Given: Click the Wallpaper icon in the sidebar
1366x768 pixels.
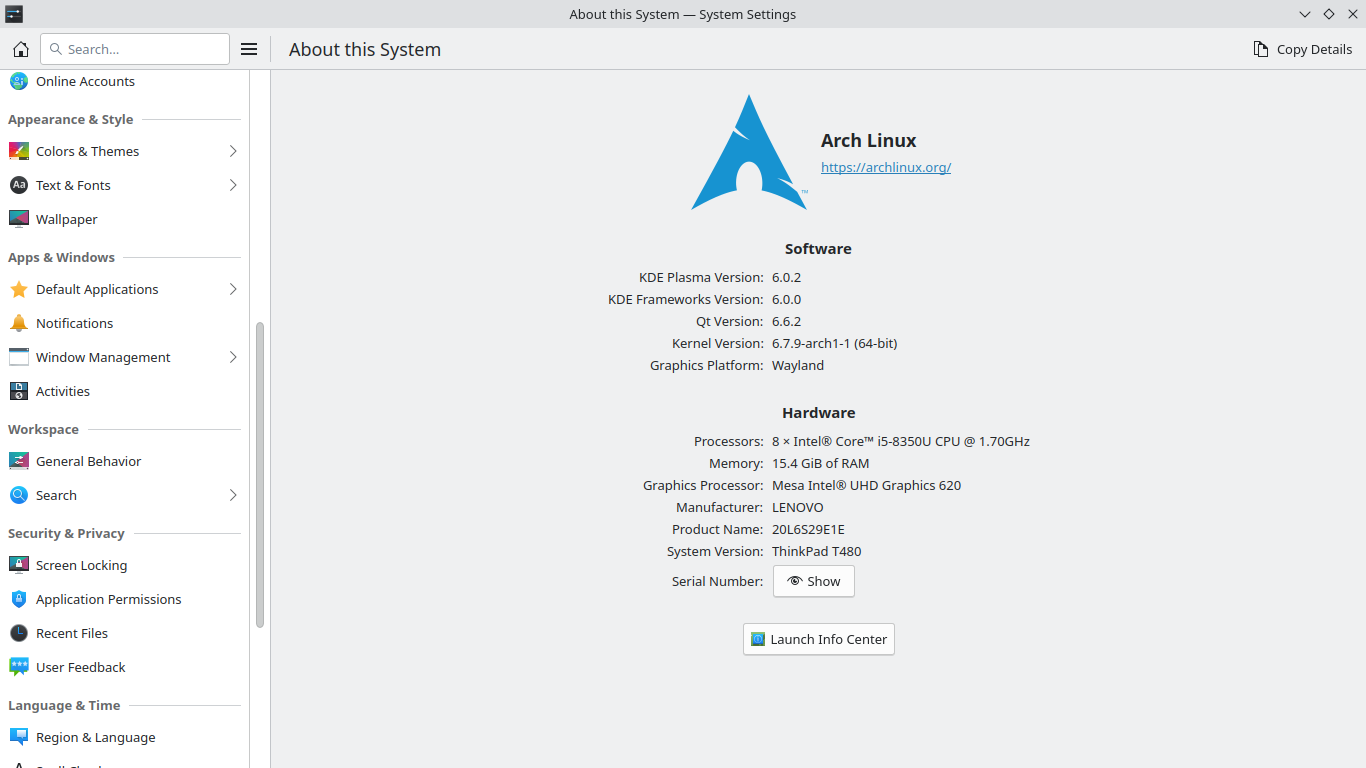Looking at the screenshot, I should pos(18,219).
